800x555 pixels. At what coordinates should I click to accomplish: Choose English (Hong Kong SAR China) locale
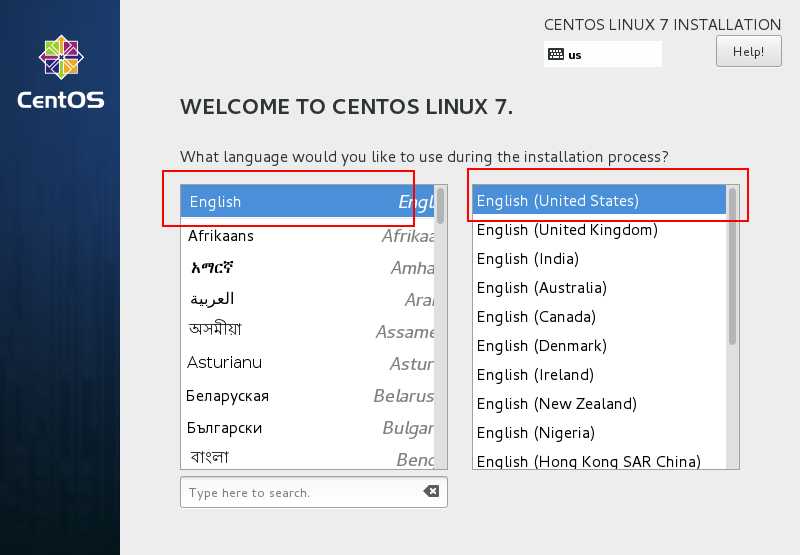599,459
